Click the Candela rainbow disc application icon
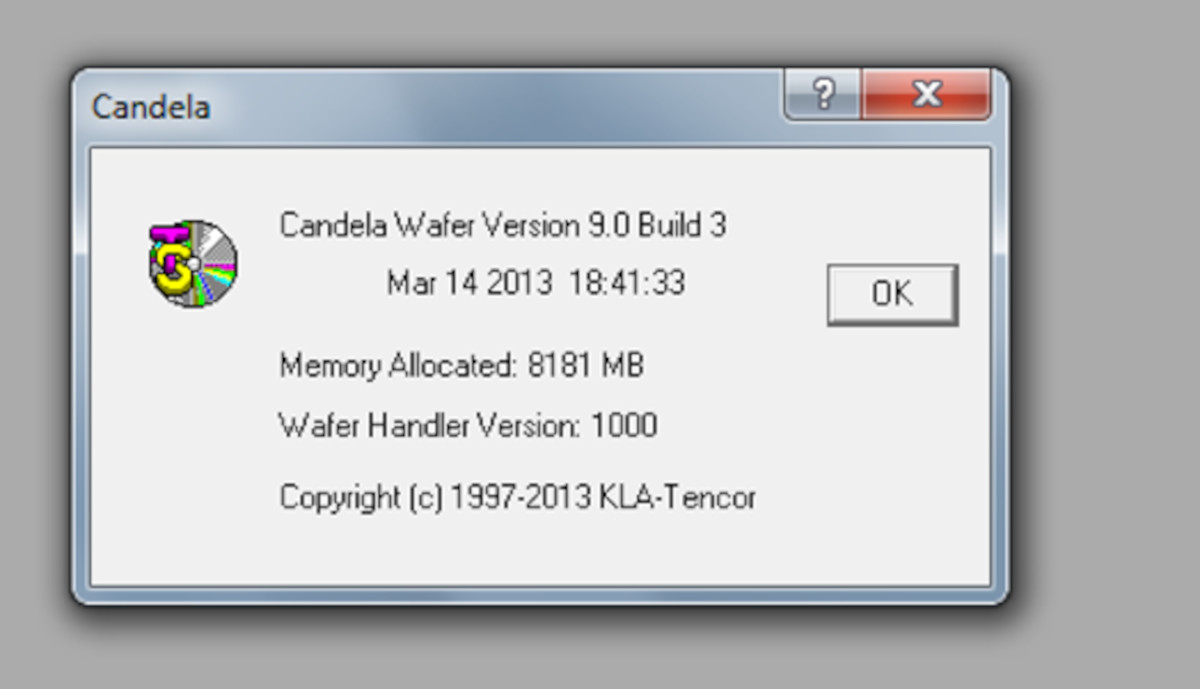This screenshot has width=1200, height=689. (193, 263)
